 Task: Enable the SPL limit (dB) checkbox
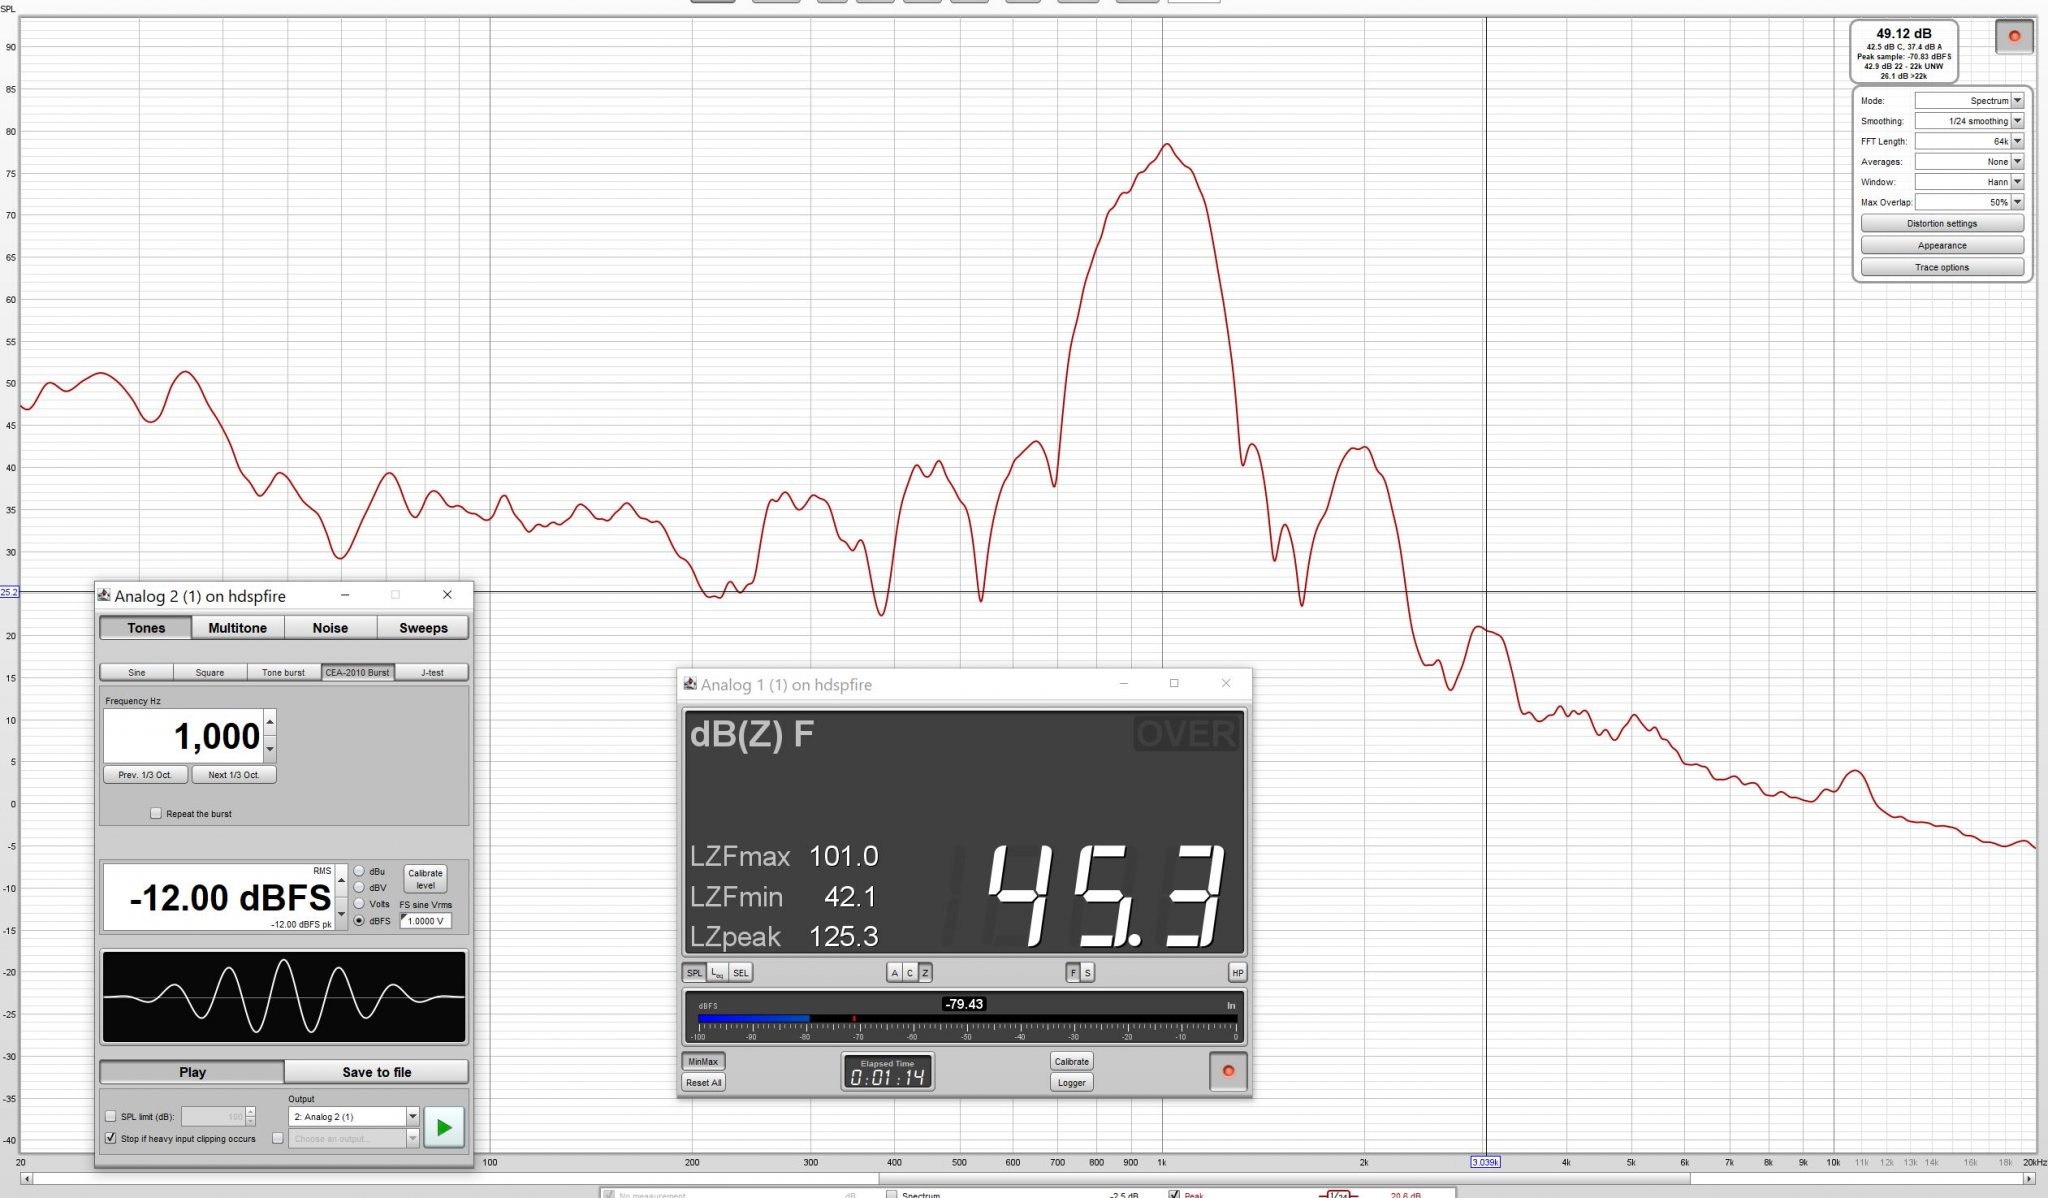point(111,1117)
